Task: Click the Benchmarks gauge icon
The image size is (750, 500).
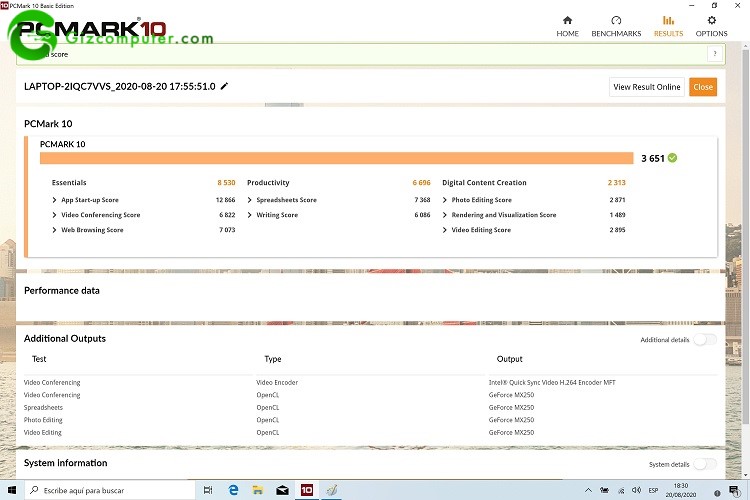Action: (616, 20)
